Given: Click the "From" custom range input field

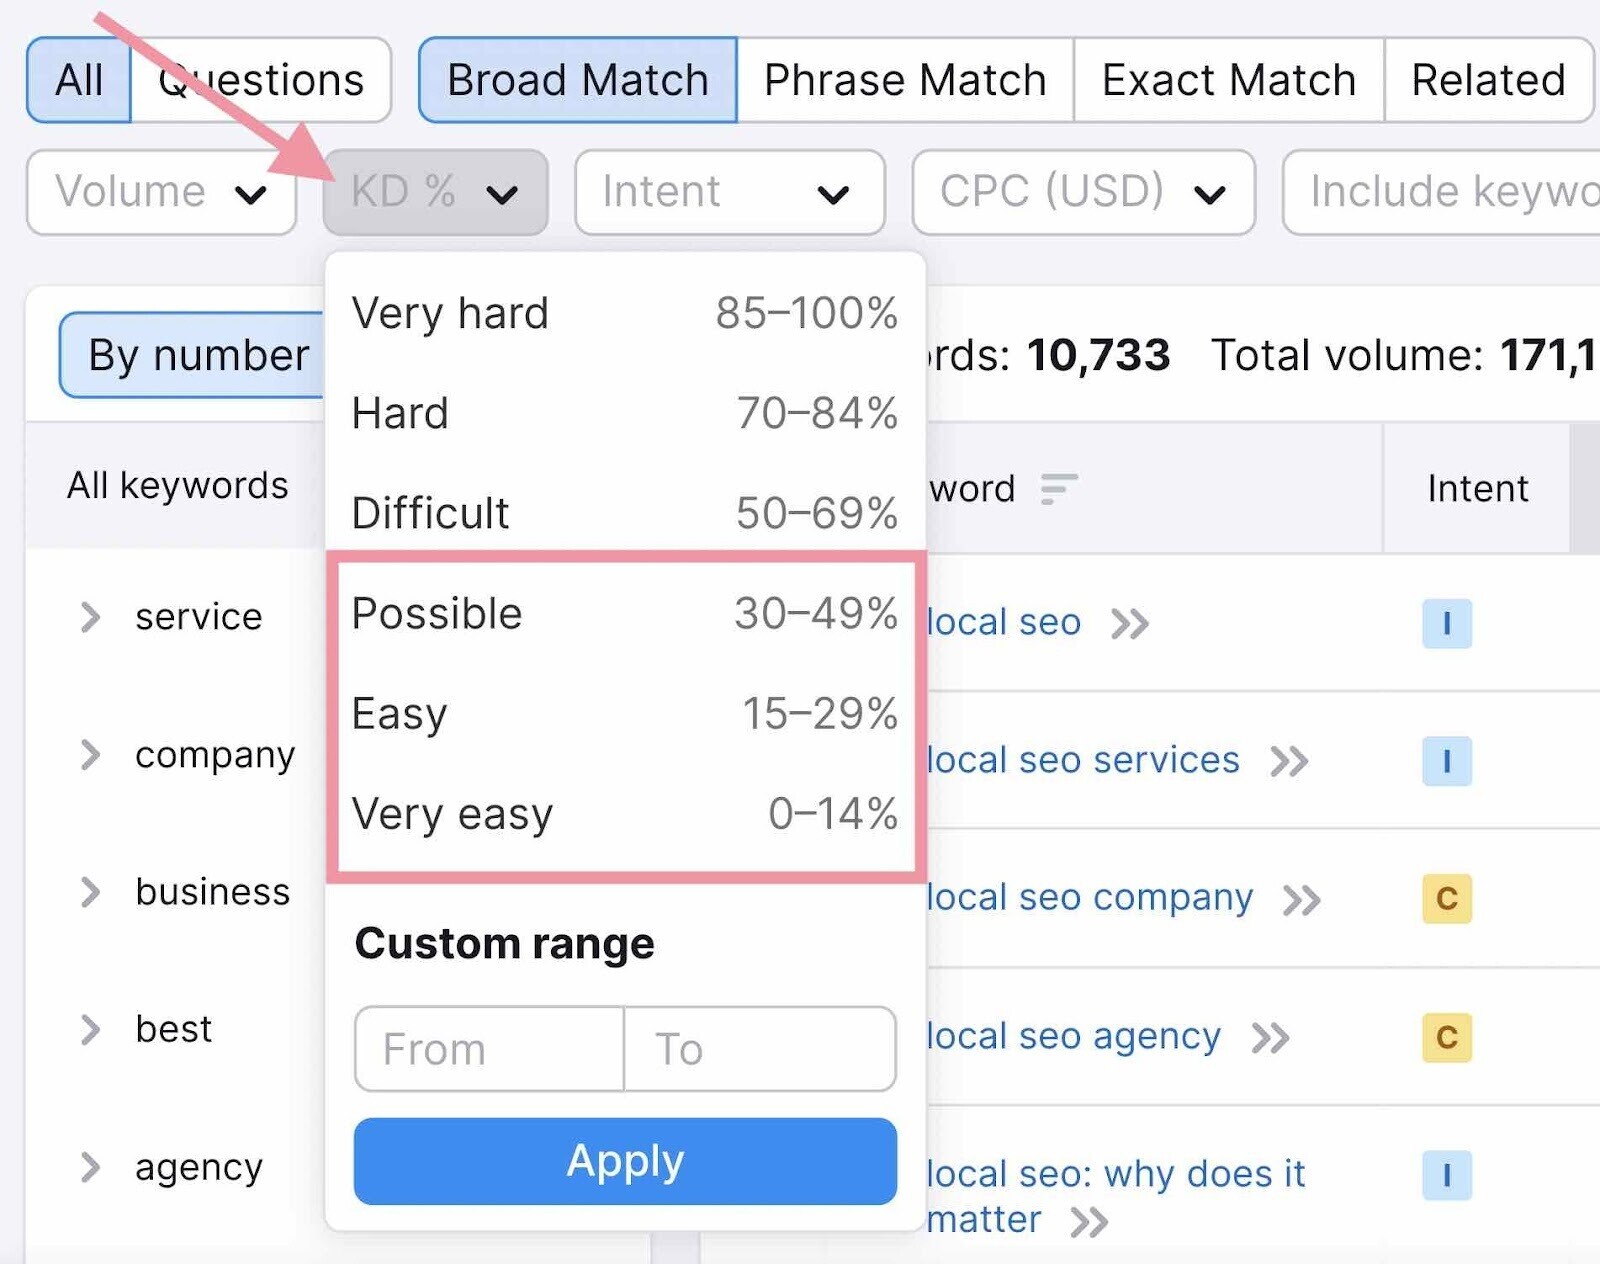Looking at the screenshot, I should coord(487,1049).
